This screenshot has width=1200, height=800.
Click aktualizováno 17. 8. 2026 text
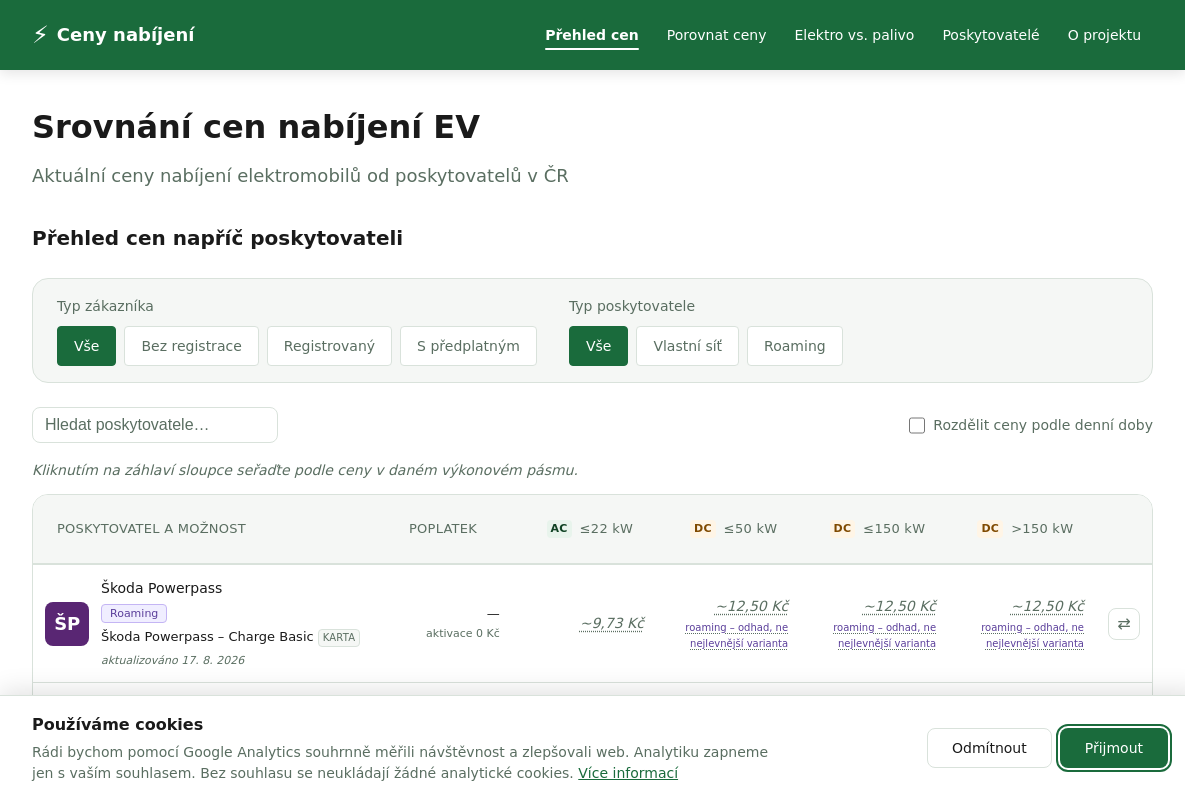(x=173, y=660)
